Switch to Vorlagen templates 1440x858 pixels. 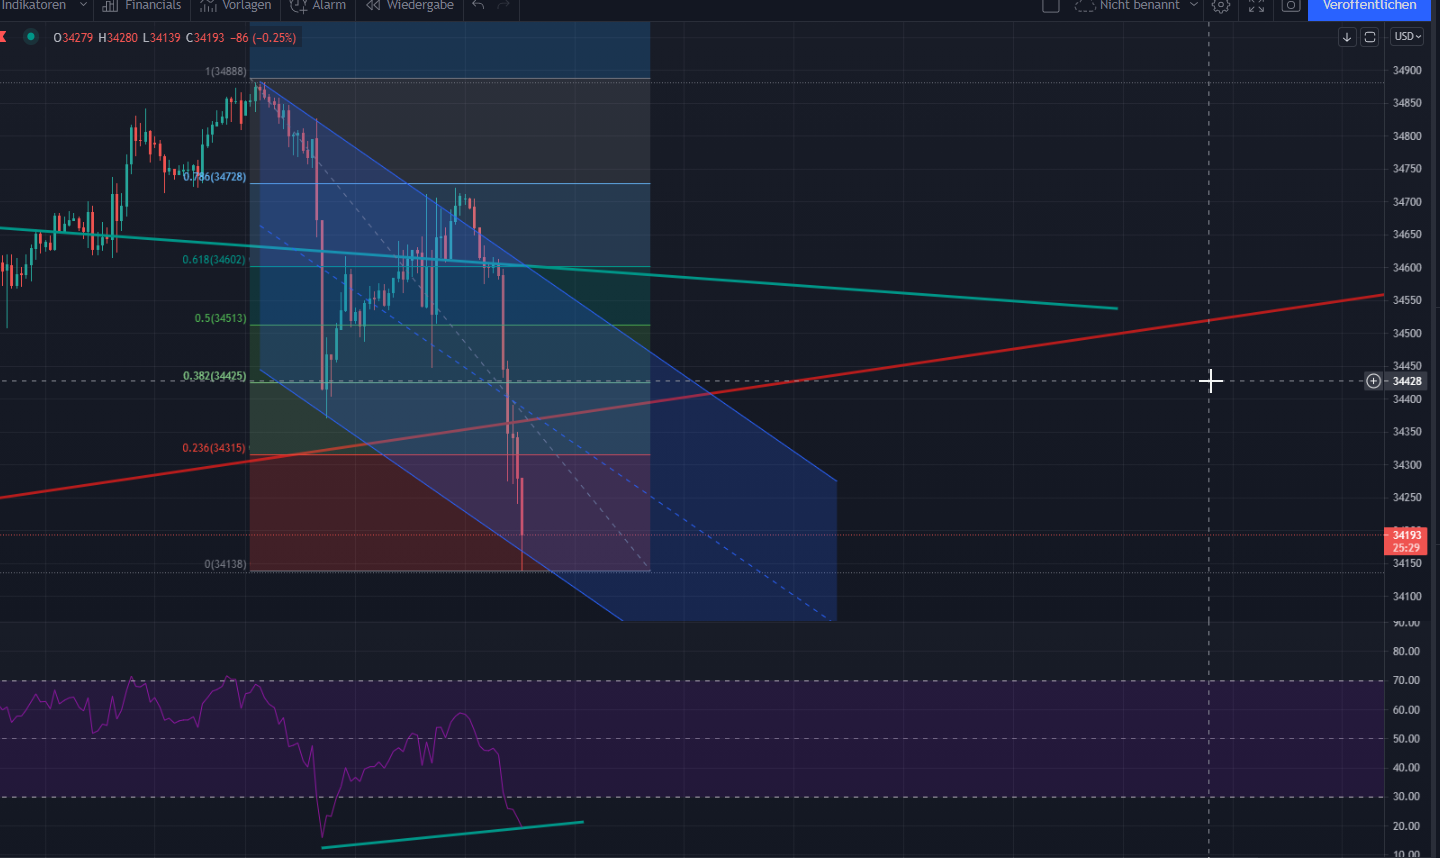click(236, 6)
